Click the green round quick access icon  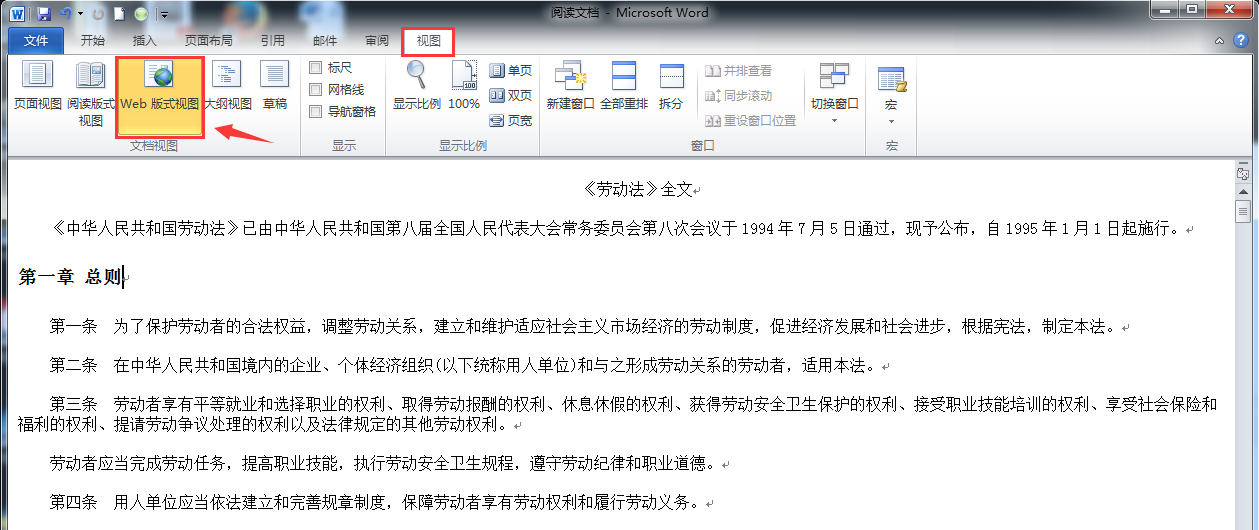[141, 14]
